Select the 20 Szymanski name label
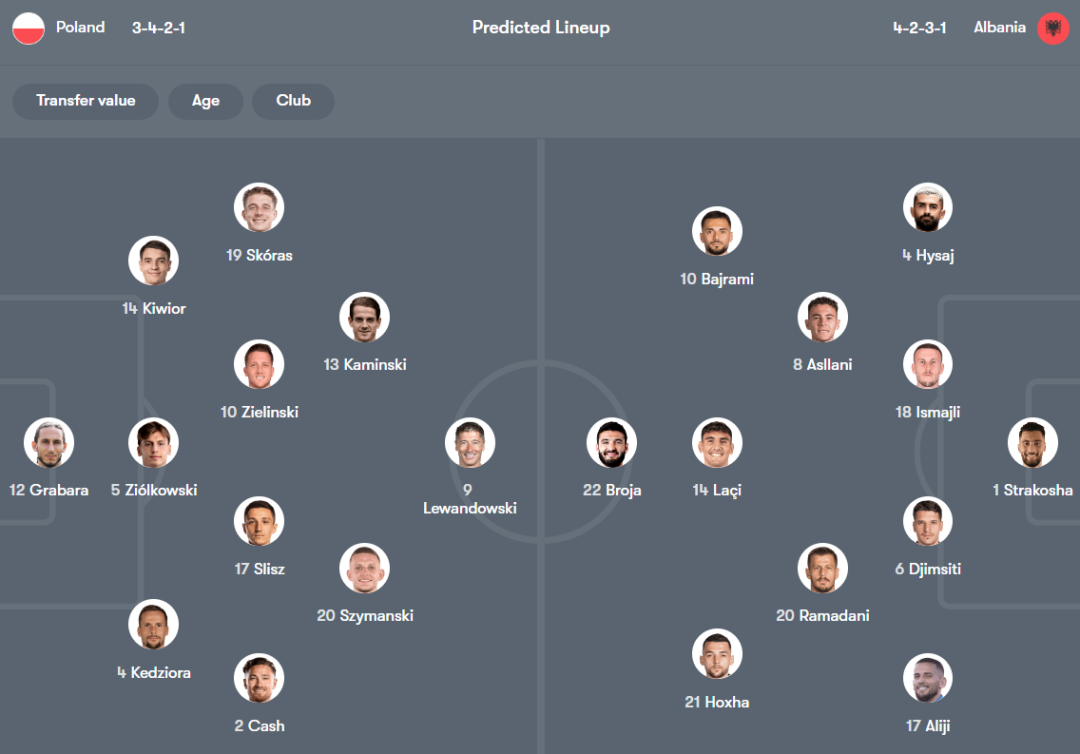This screenshot has height=754, width=1080. (x=365, y=615)
